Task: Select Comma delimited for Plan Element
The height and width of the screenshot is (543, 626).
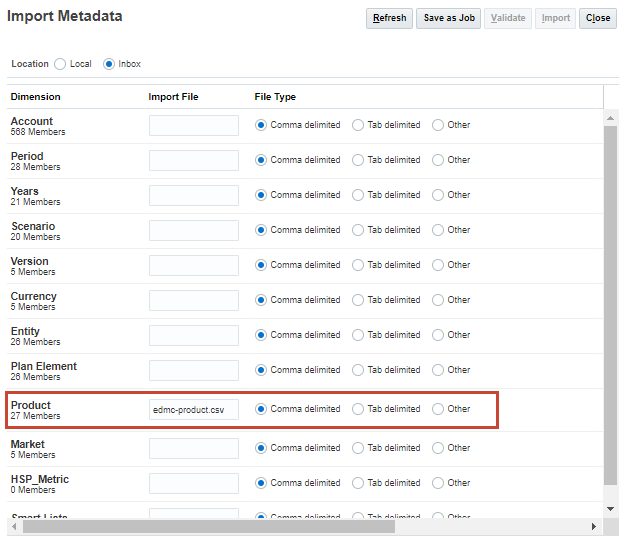Action: click(261, 370)
